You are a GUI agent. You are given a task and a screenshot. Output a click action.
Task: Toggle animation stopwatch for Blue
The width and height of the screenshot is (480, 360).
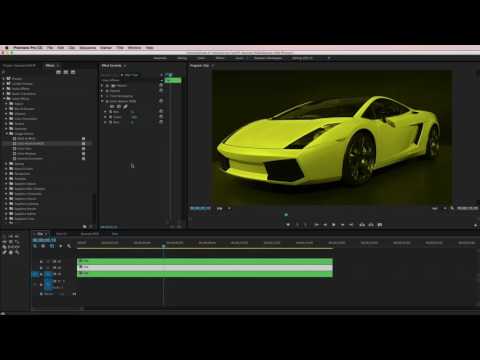click(110, 122)
